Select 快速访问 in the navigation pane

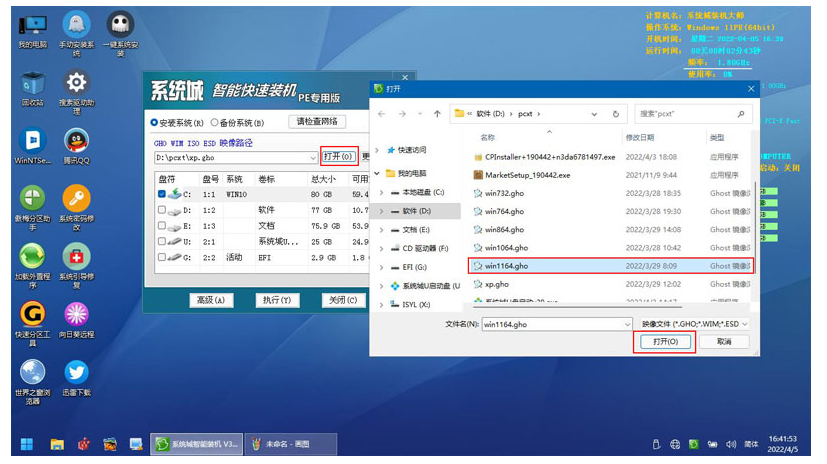tap(411, 150)
